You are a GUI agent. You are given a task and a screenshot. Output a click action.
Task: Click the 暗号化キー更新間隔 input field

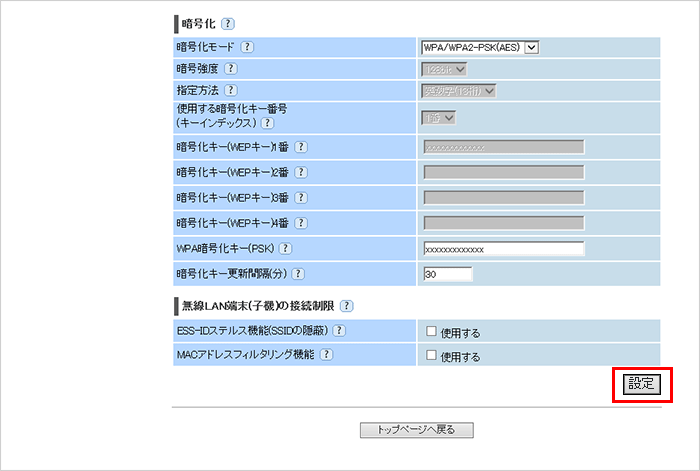pyautogui.click(x=447, y=273)
